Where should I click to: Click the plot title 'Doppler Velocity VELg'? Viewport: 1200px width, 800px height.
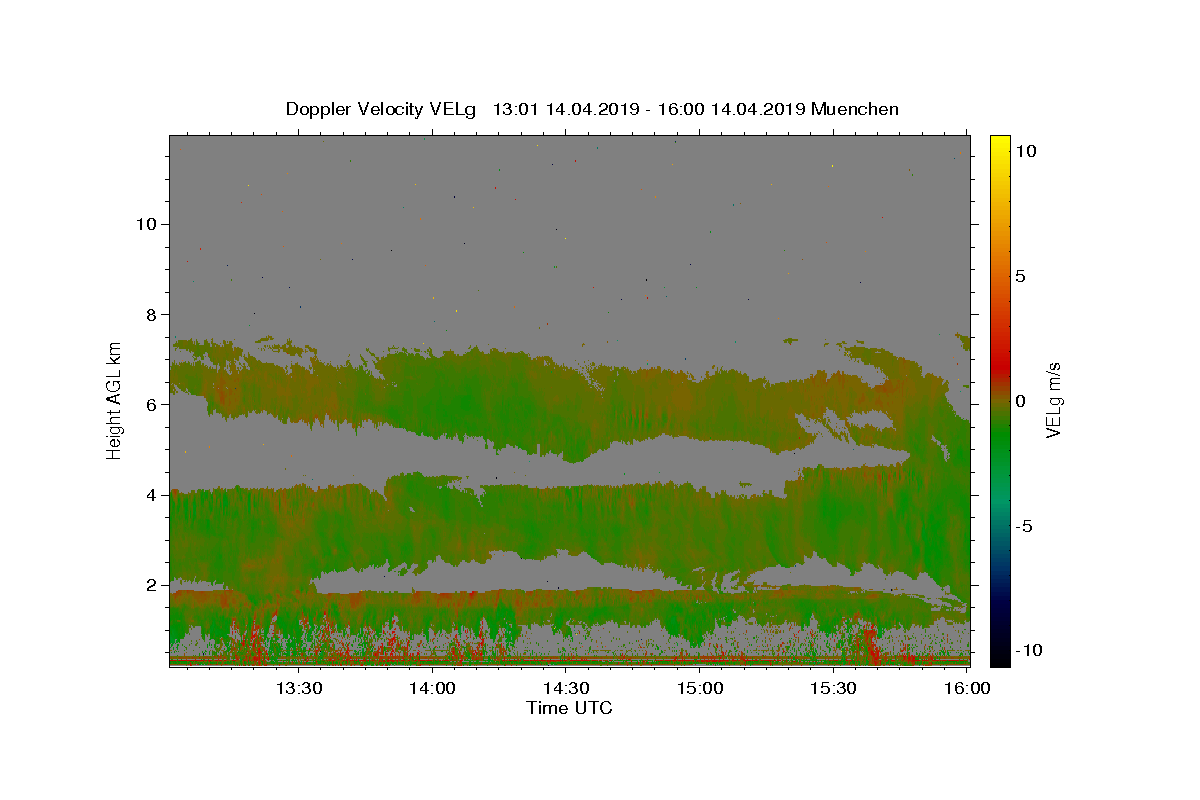pyautogui.click(x=383, y=109)
